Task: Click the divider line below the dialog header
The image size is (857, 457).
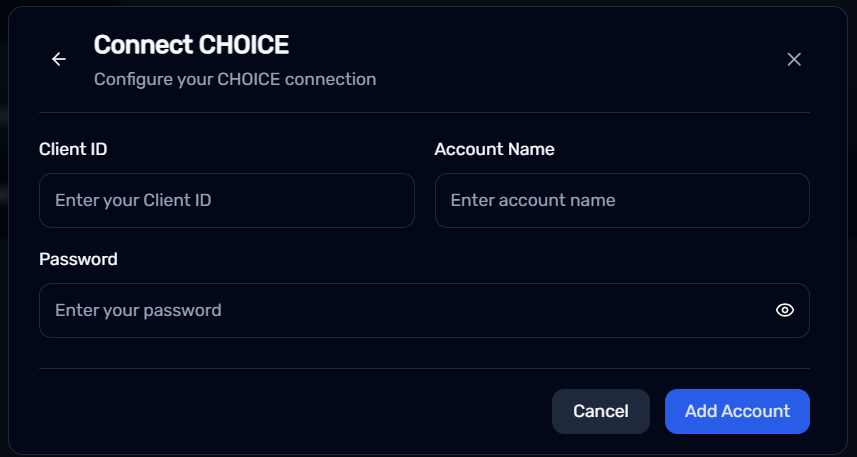Action: [424, 113]
